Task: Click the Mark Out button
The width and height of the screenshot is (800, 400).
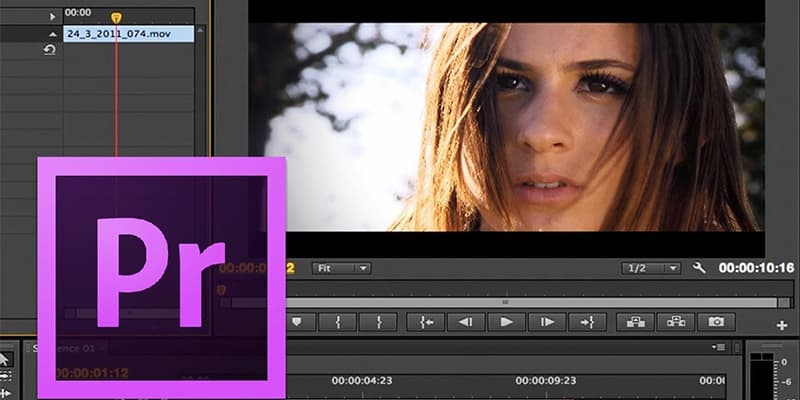Action: pos(378,322)
